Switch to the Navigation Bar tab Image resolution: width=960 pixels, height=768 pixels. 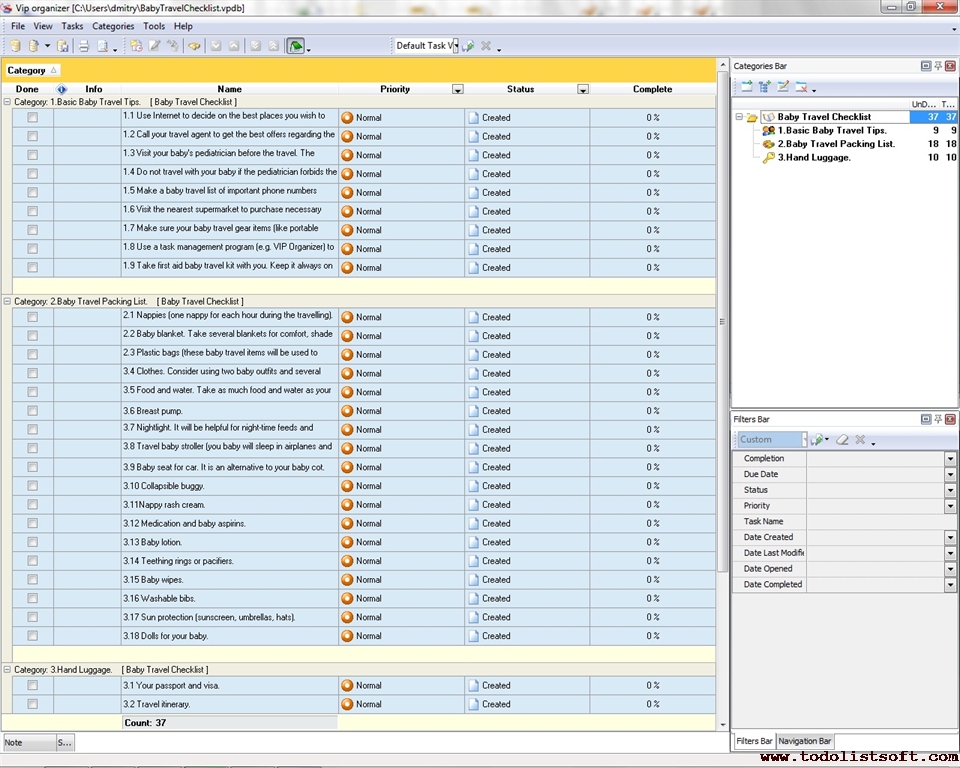click(805, 741)
